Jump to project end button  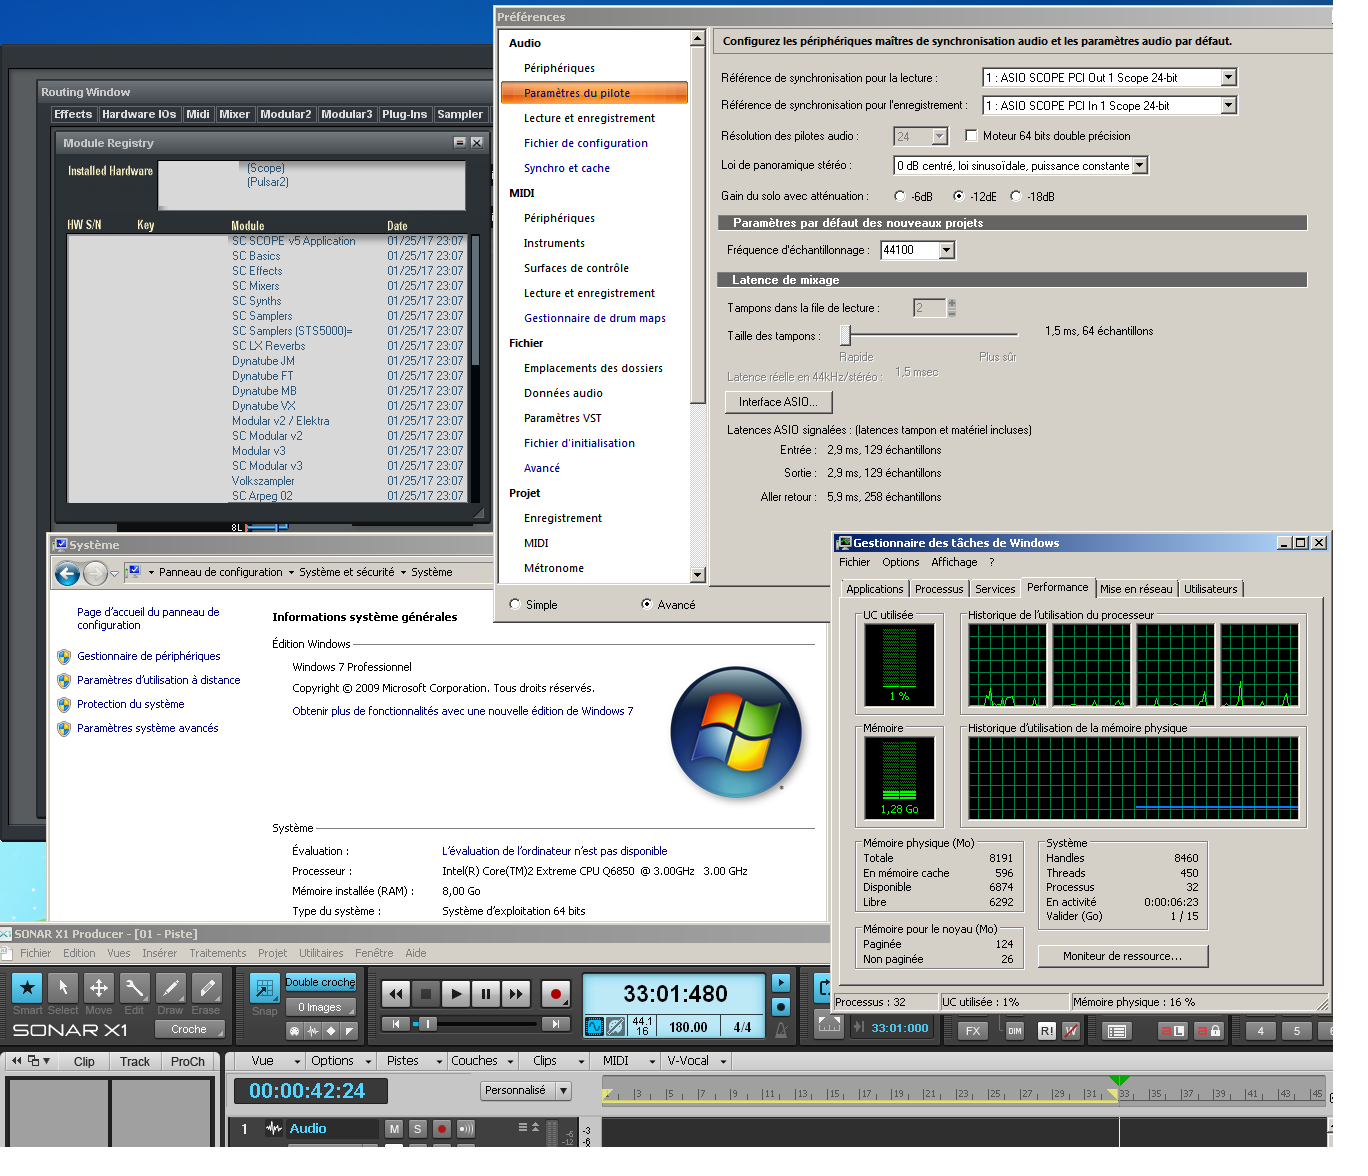coord(555,1024)
